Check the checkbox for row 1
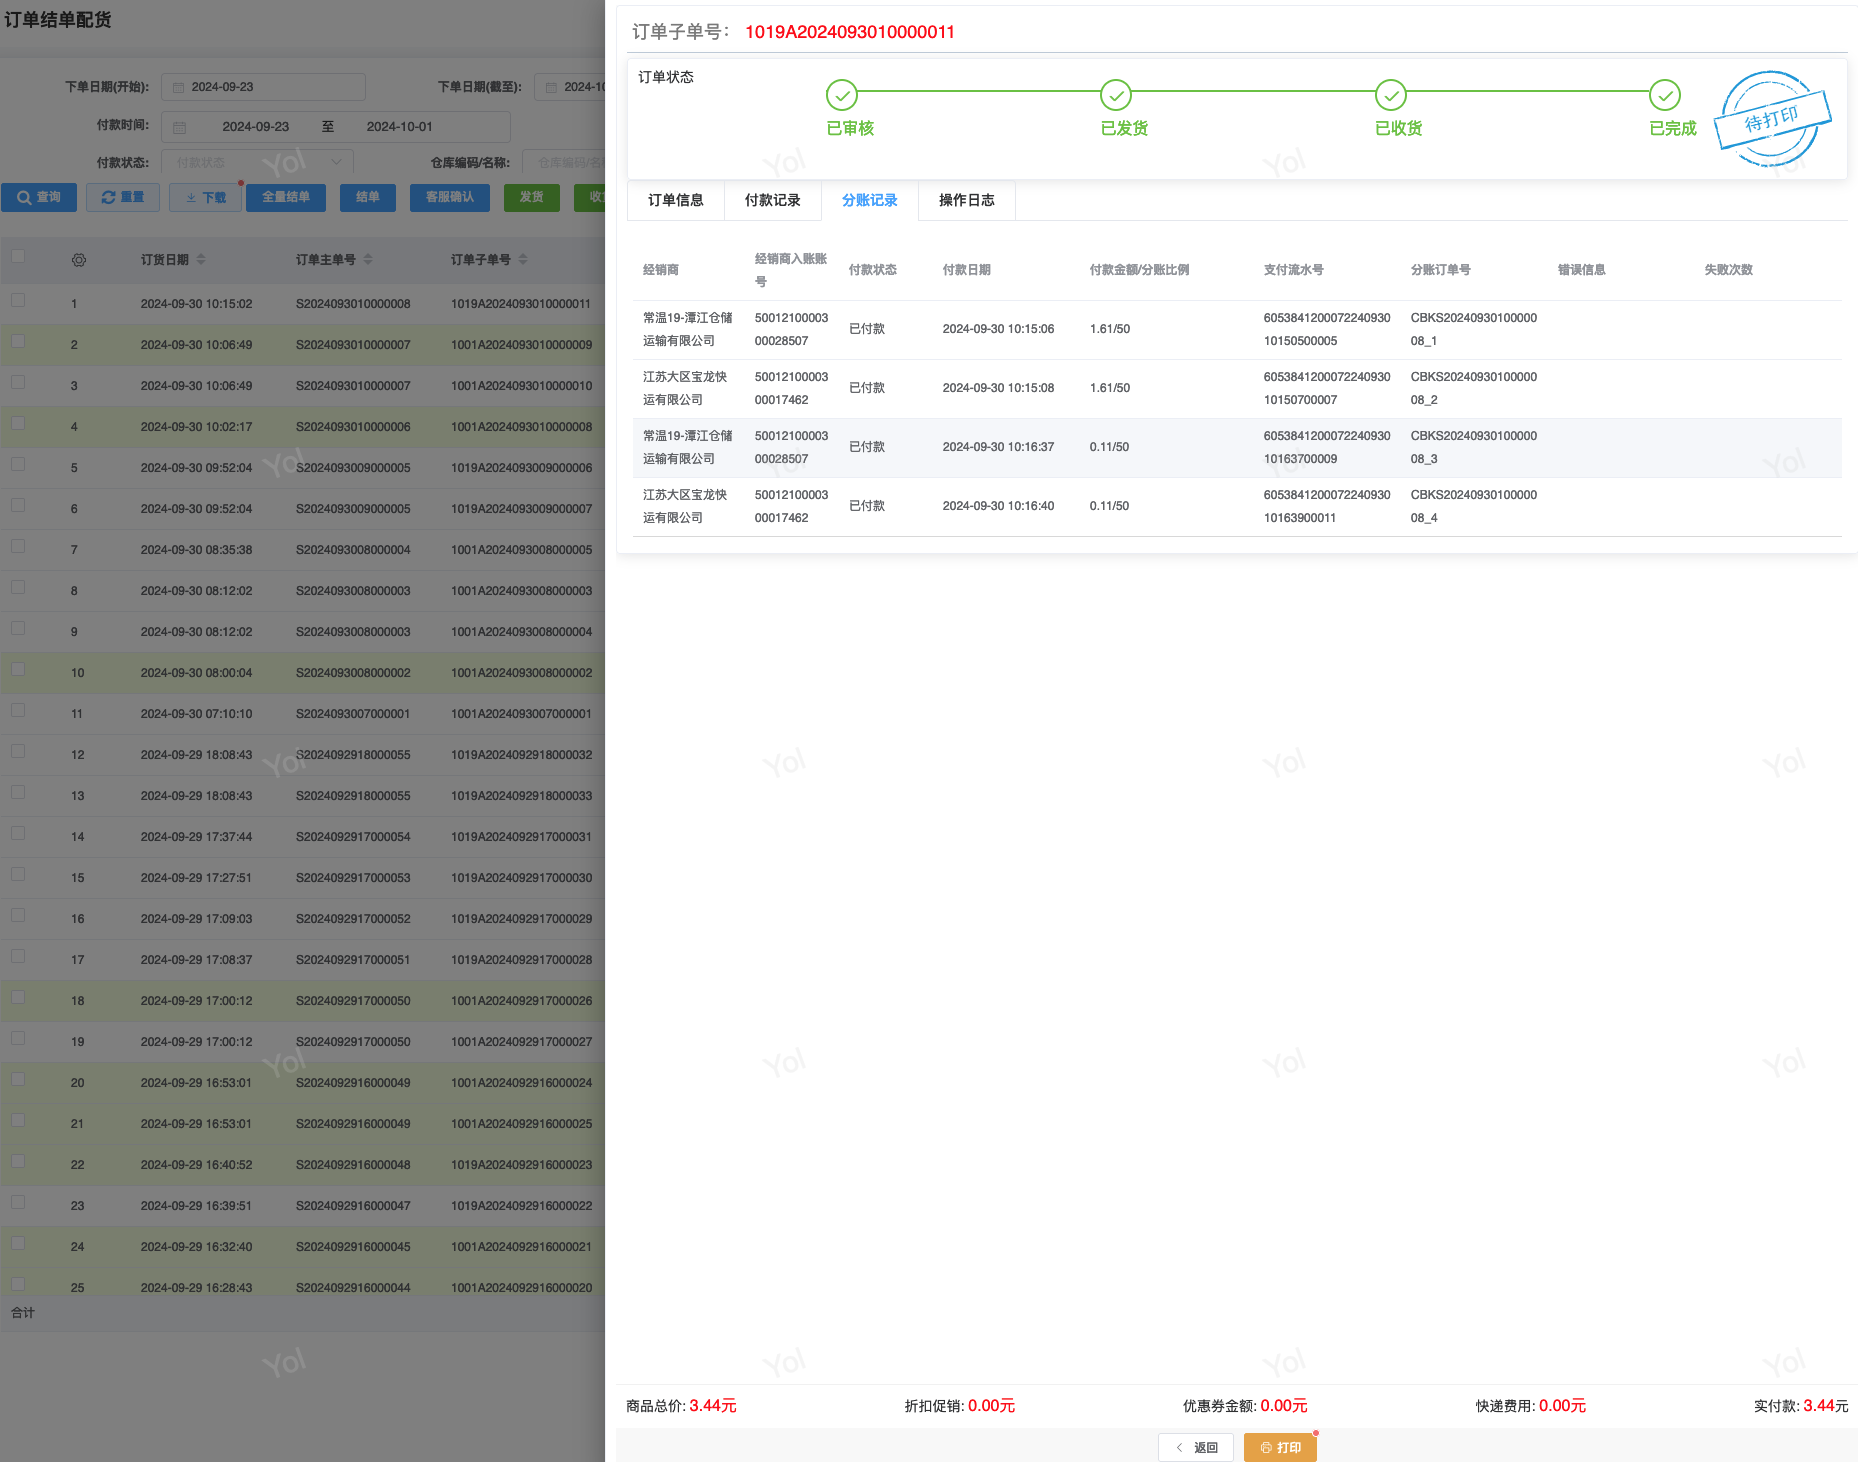This screenshot has width=1858, height=1462. pos(18,300)
